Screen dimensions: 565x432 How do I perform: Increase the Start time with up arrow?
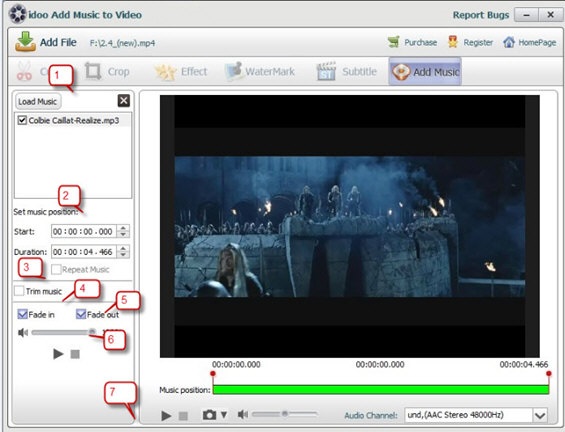point(123,228)
